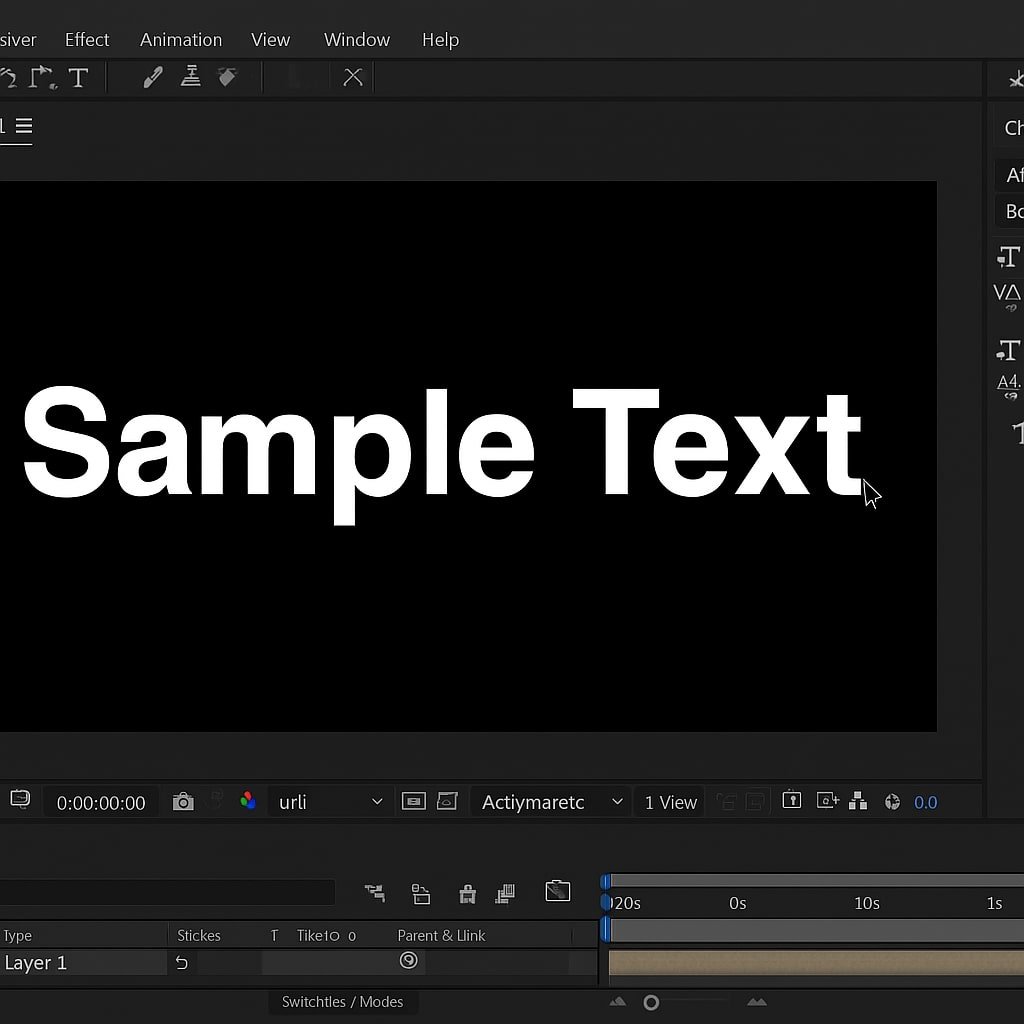Image resolution: width=1024 pixels, height=1024 pixels.
Task: Click the timeline zoom slider handle
Action: click(x=651, y=1002)
